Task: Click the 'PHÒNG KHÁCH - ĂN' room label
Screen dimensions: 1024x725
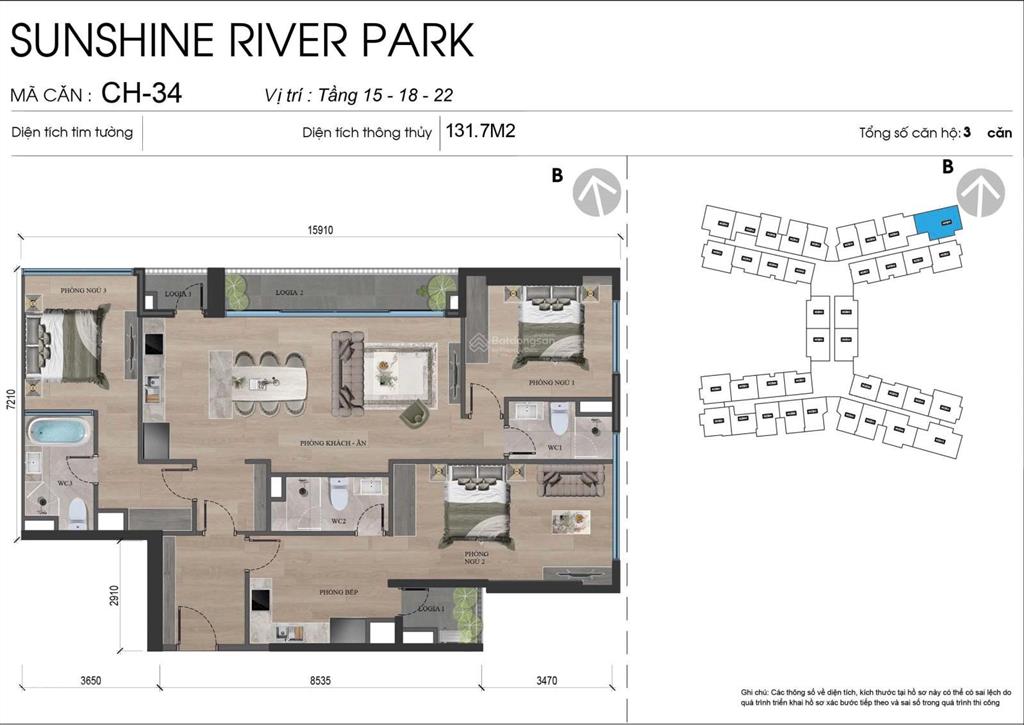Action: coord(333,443)
